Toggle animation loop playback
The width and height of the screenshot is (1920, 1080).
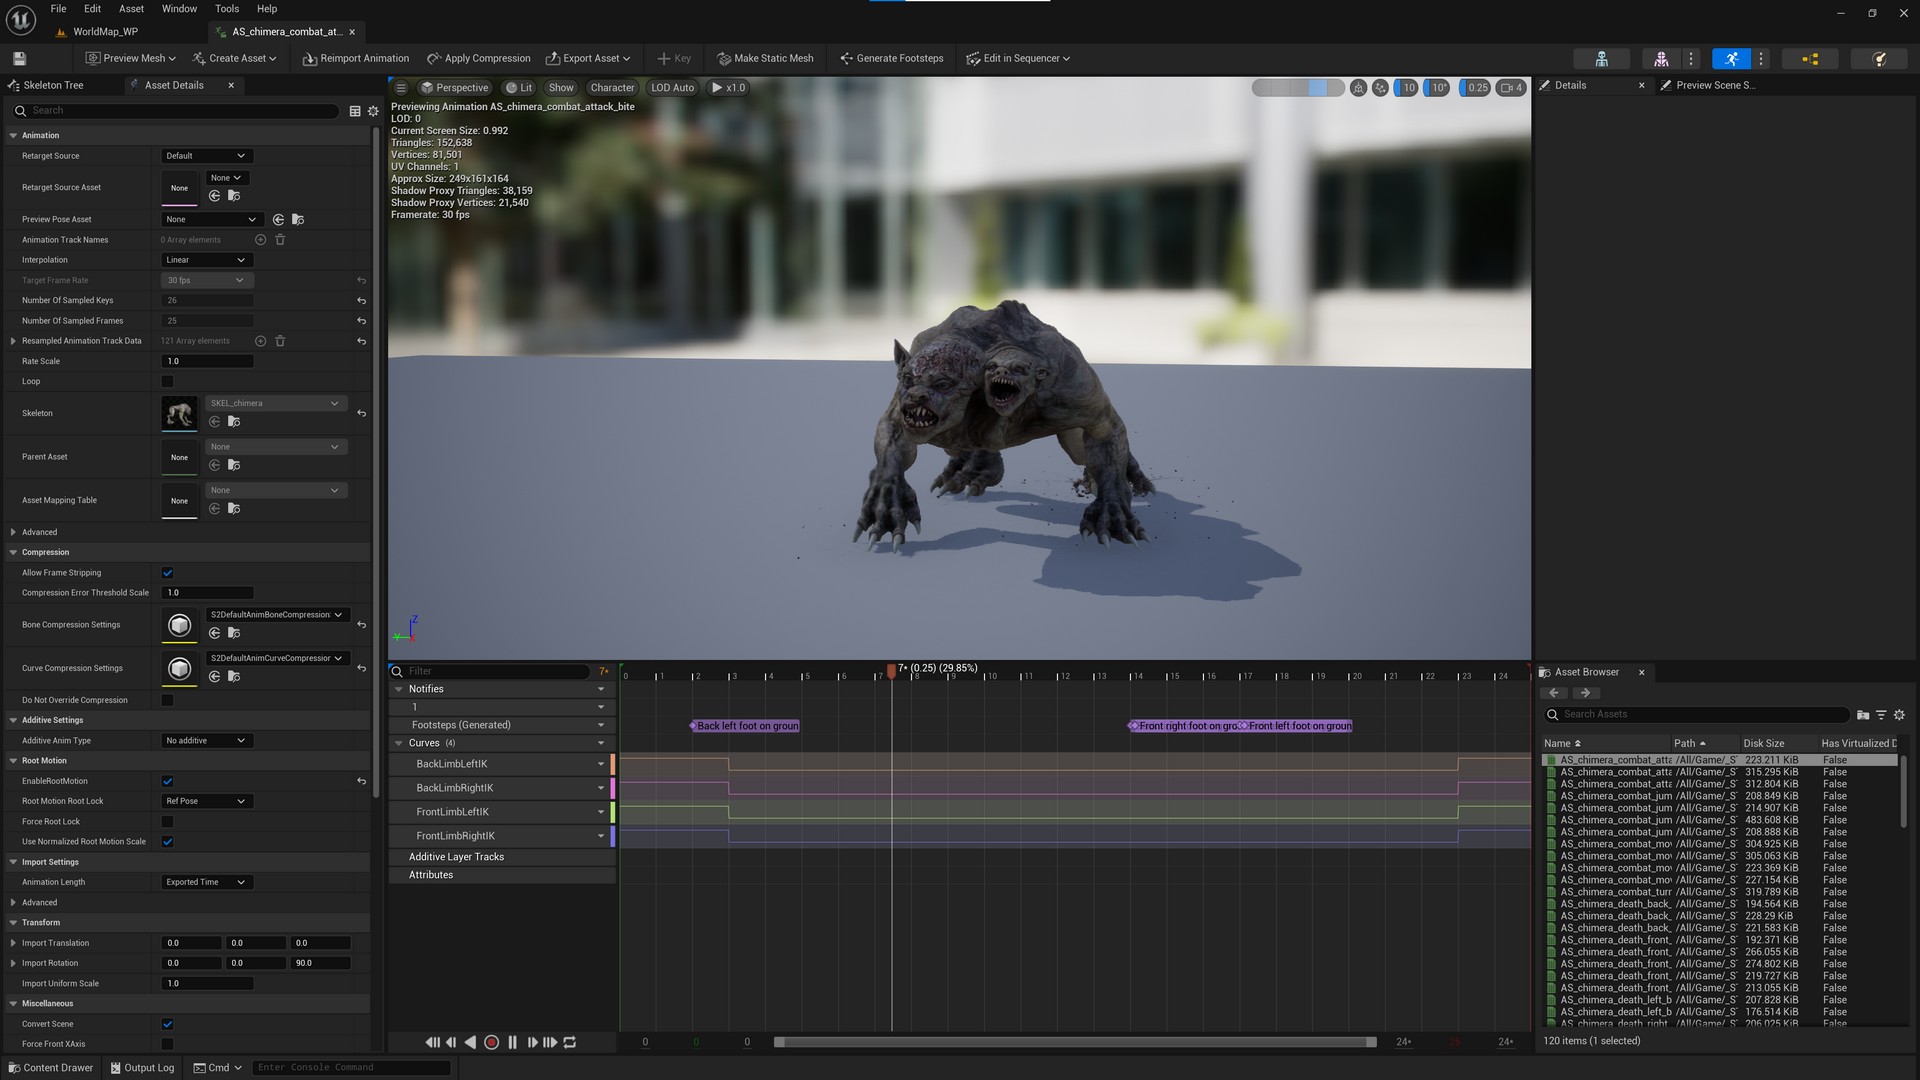click(570, 1042)
